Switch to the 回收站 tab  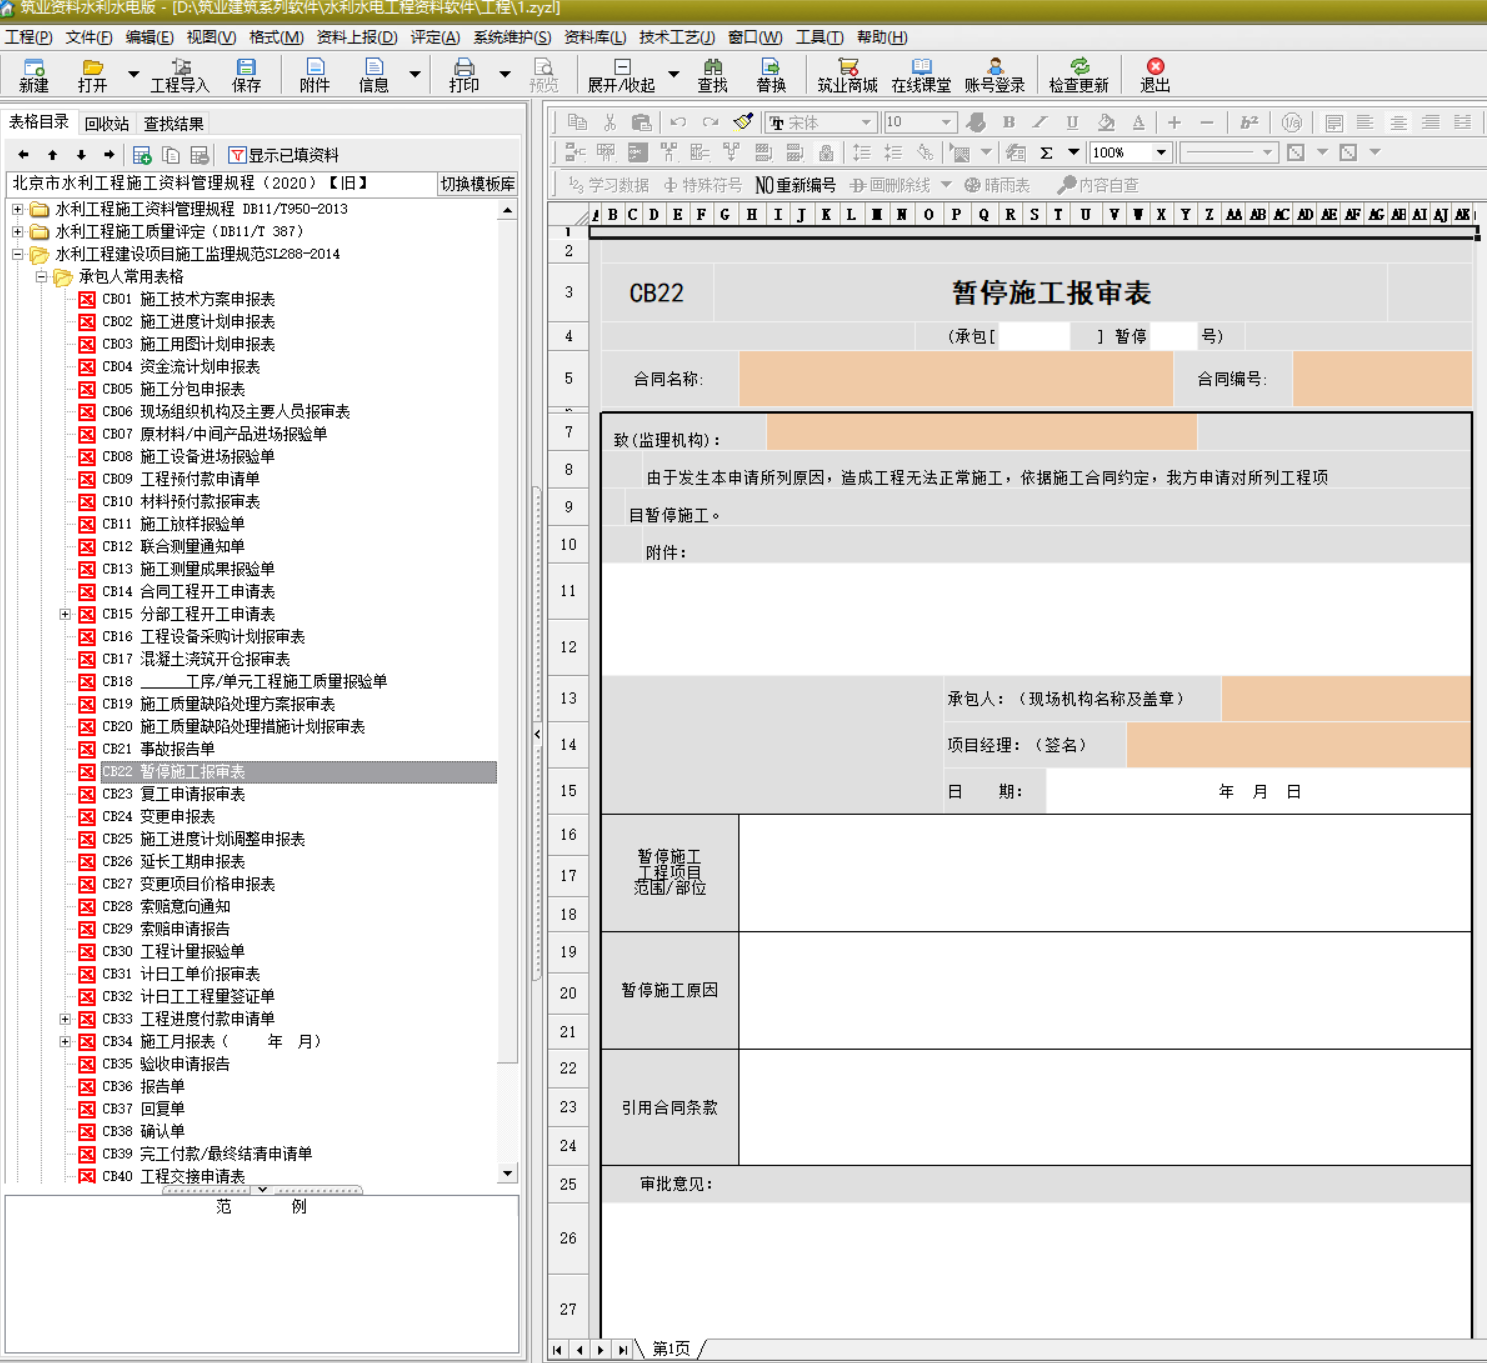coord(107,124)
